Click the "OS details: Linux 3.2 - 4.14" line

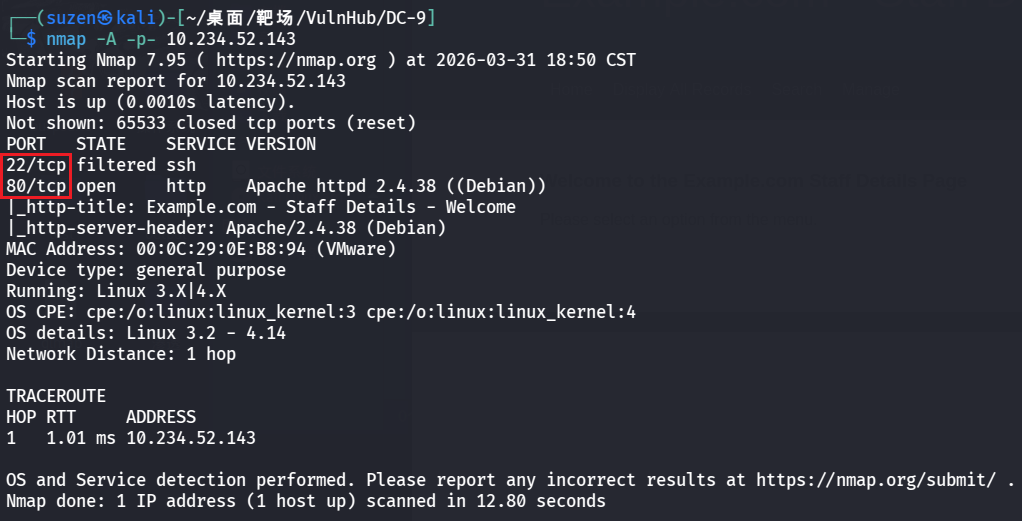[146, 333]
